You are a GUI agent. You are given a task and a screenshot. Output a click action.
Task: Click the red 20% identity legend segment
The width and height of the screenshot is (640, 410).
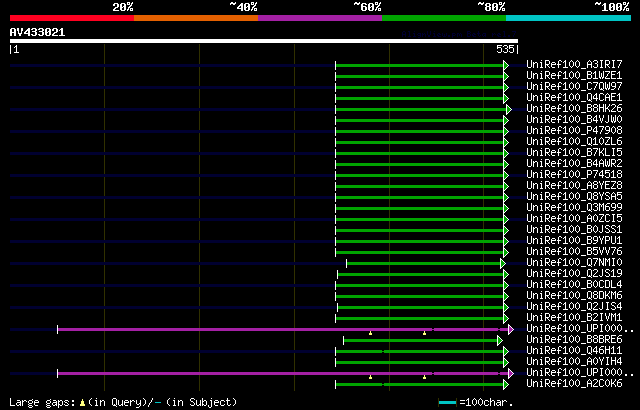(72, 18)
